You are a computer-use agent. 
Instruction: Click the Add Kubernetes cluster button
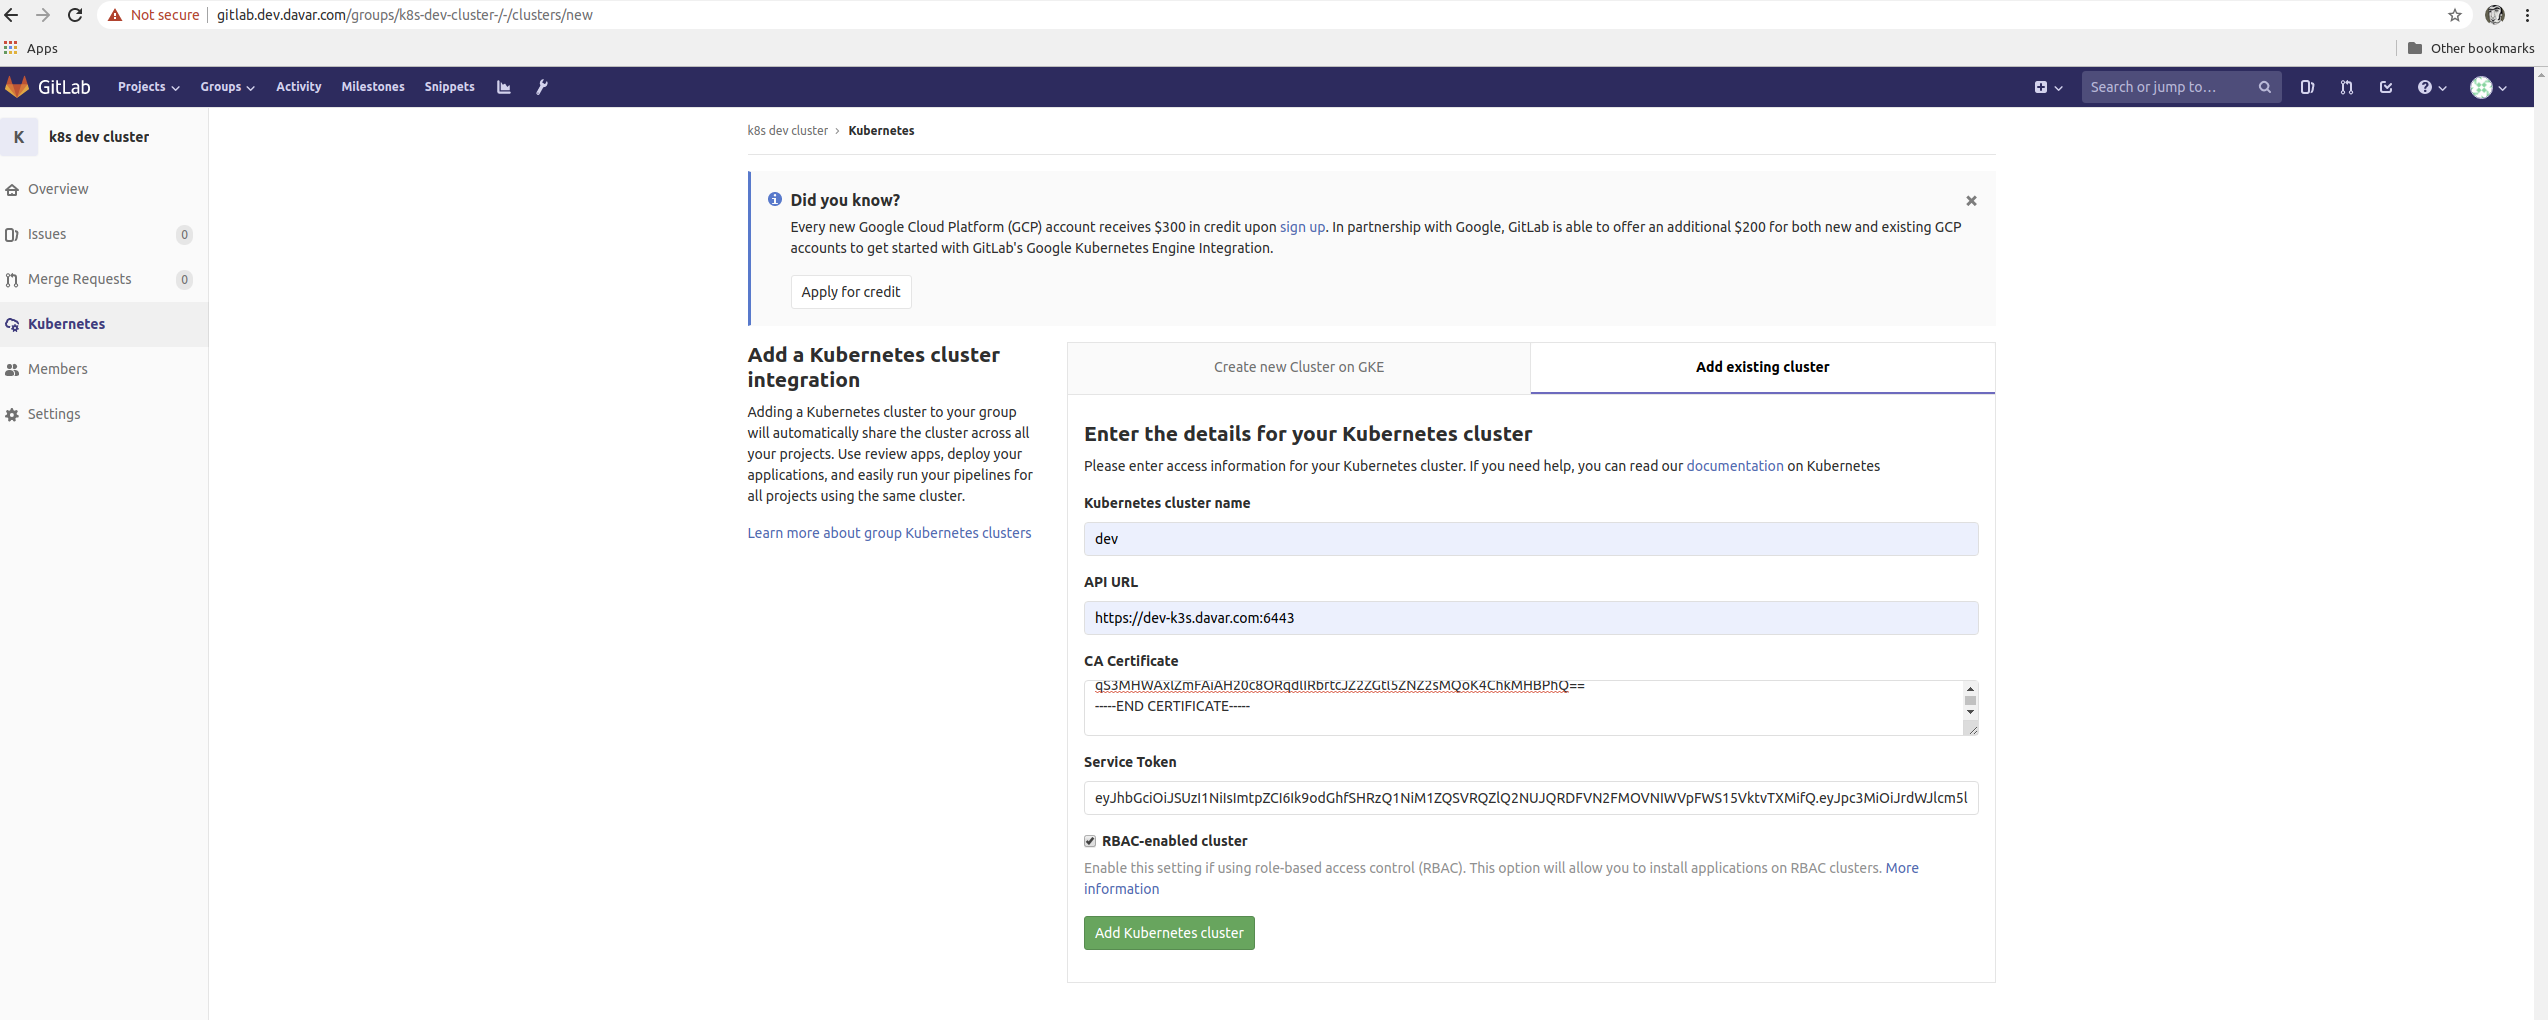[1169, 933]
